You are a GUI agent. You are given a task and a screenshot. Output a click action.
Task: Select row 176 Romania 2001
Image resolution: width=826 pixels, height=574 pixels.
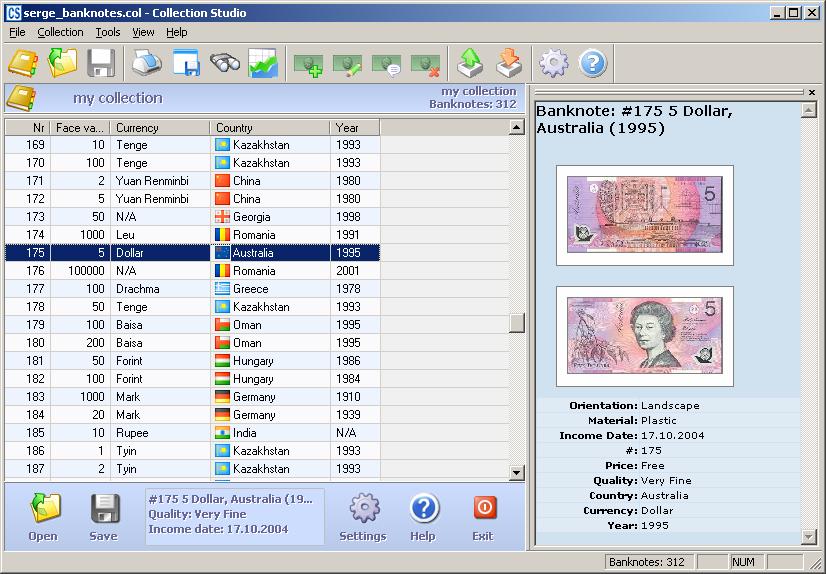point(192,271)
